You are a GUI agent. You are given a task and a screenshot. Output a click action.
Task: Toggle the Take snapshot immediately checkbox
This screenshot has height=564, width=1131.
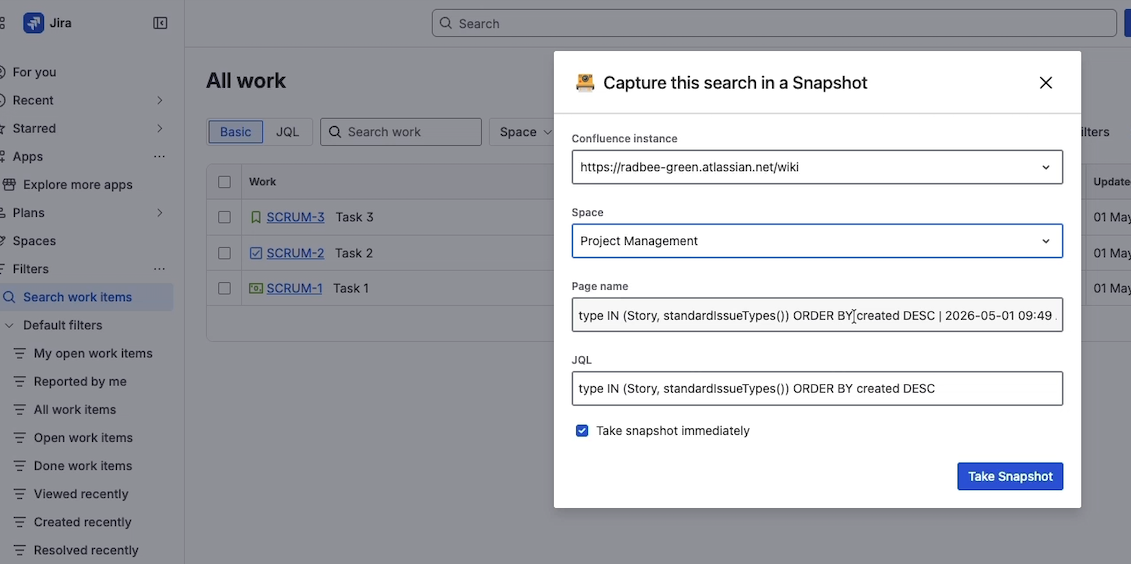pos(582,431)
